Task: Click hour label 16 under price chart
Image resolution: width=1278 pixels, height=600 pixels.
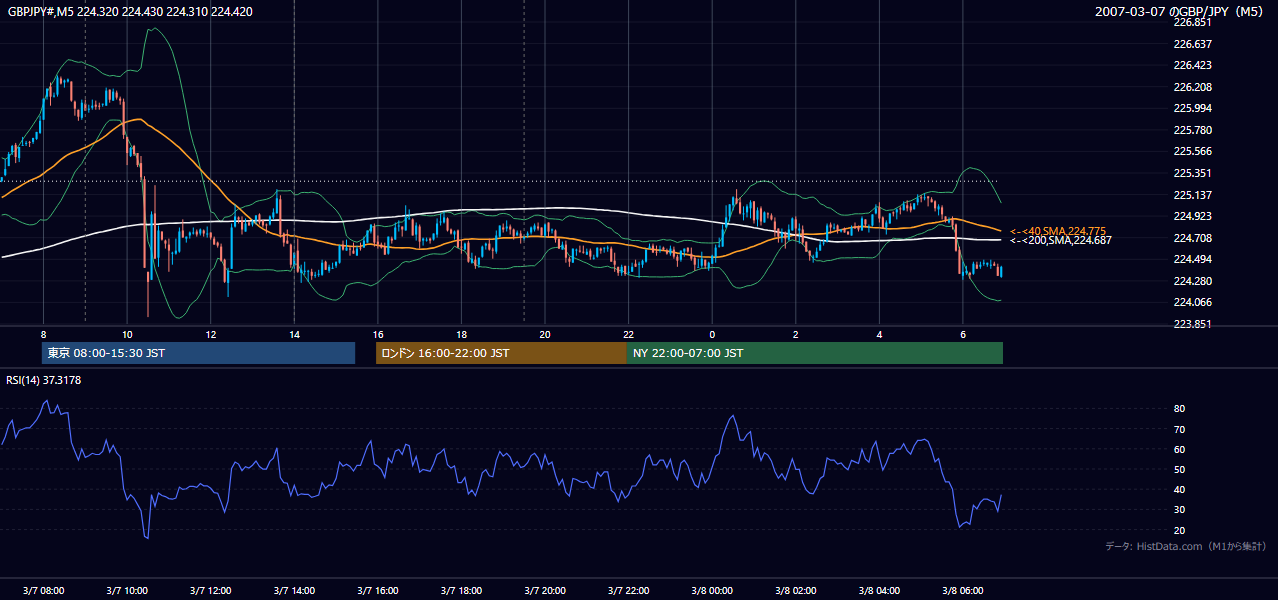Action: tap(378, 334)
